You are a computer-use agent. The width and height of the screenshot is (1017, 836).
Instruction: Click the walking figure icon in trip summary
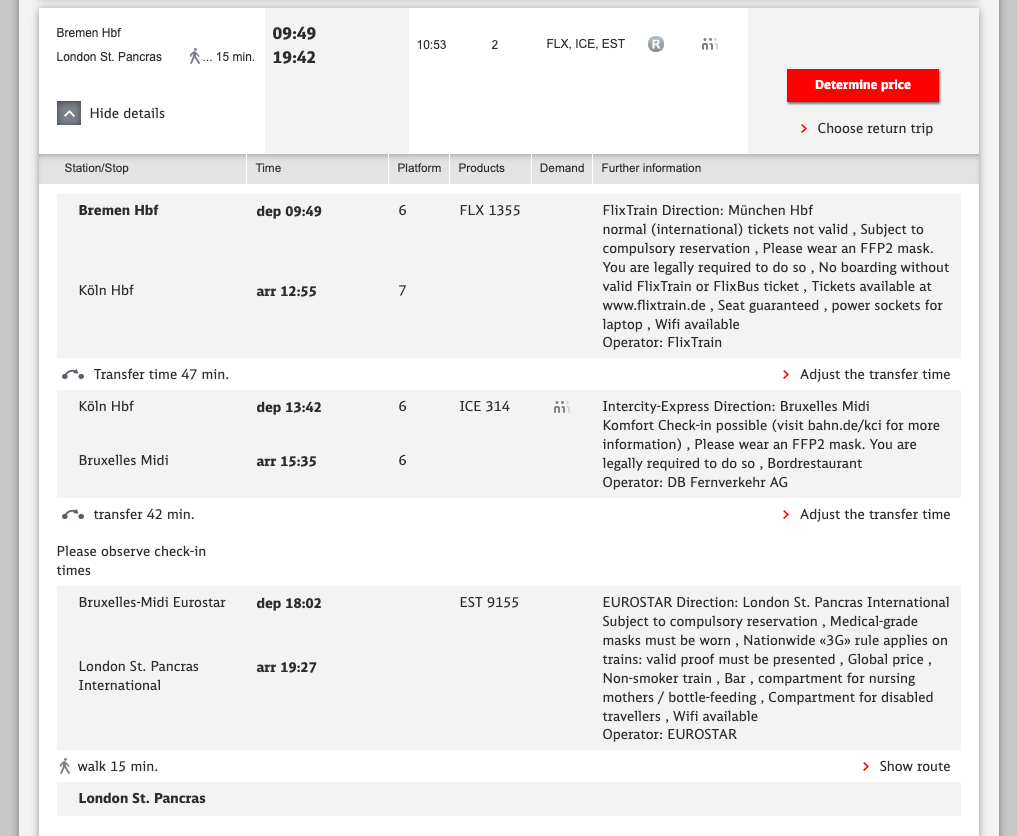tap(195, 57)
